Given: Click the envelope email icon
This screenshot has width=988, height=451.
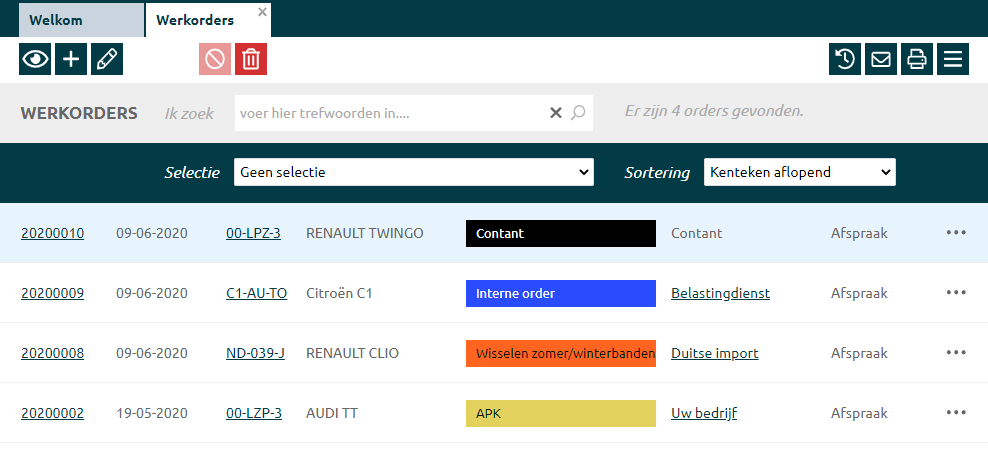Looking at the screenshot, I should point(881,59).
